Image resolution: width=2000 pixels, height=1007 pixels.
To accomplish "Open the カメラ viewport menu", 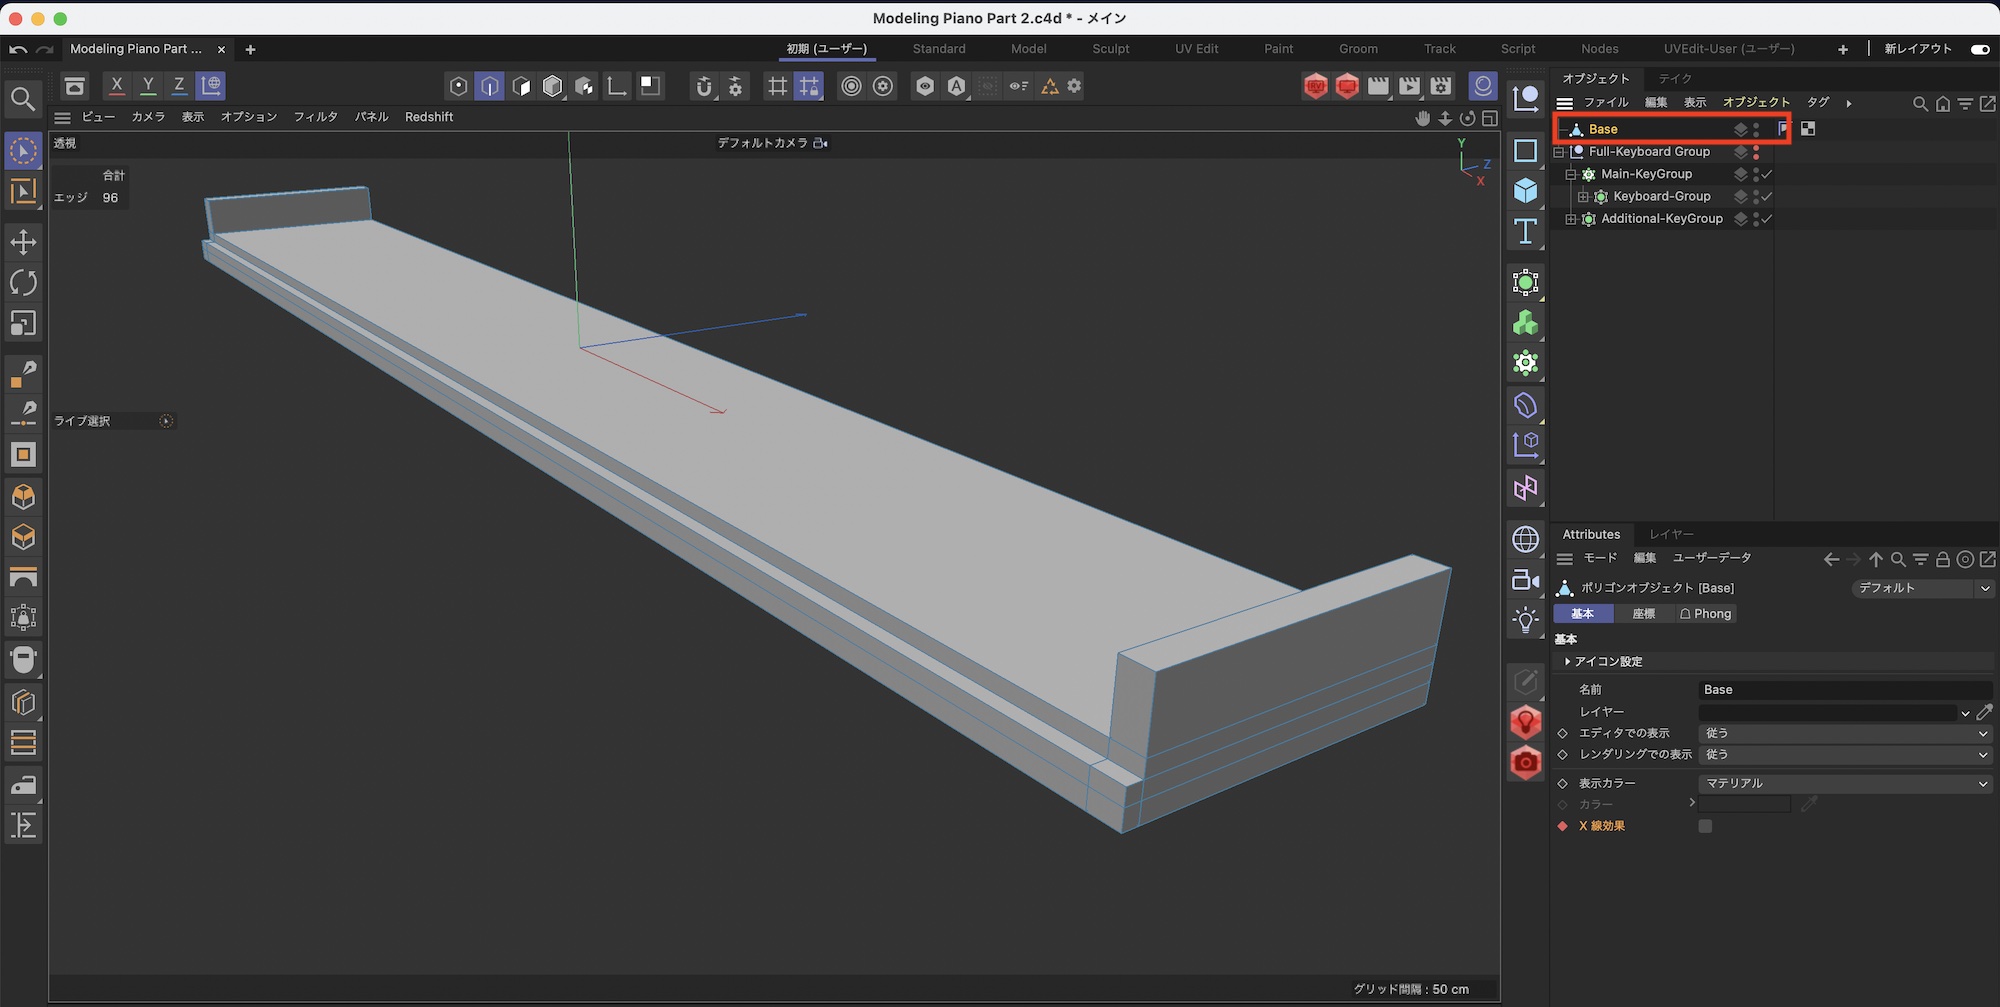I will [148, 117].
